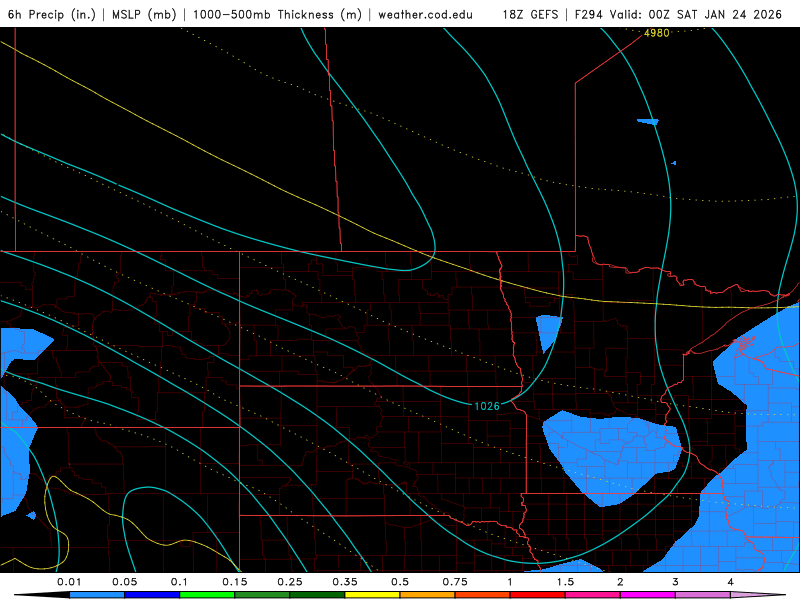This screenshot has height=600, width=800.
Task: Click the 'Valid: 00Z SAT JAN 24 2026' text
Action: click(x=696, y=14)
